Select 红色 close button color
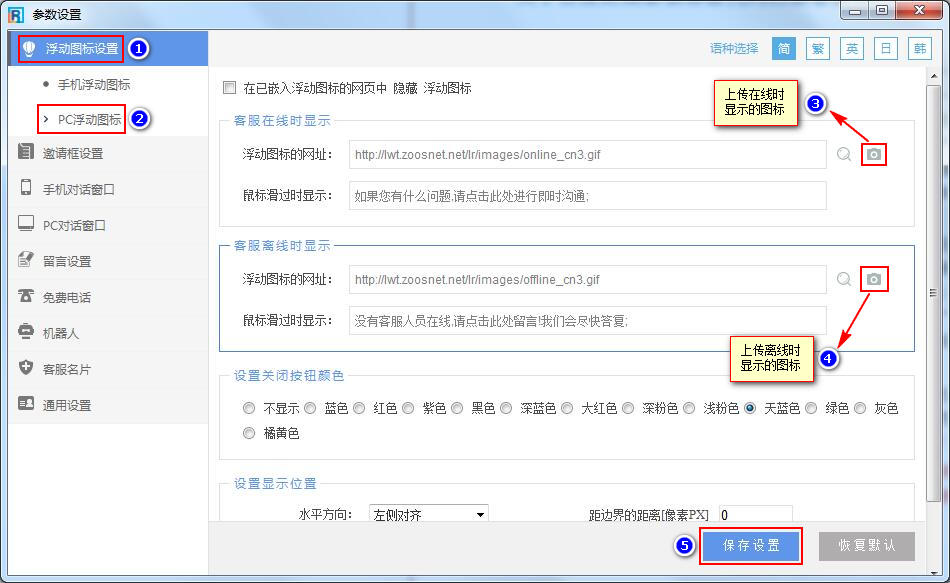This screenshot has height=583, width=950. [359, 408]
